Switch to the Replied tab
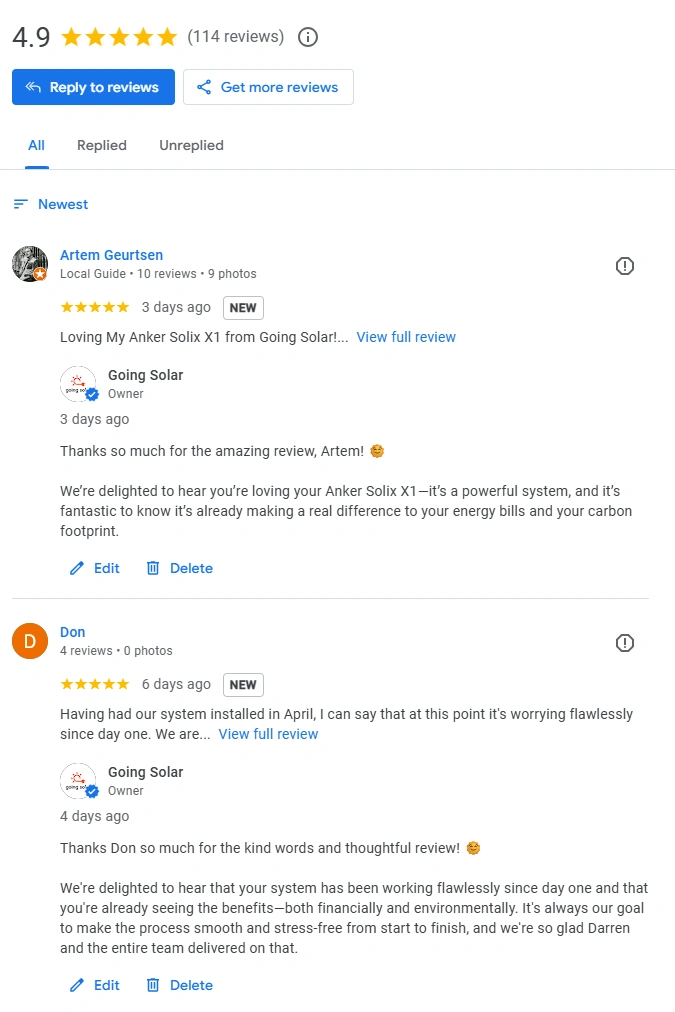675x1012 pixels. point(101,145)
